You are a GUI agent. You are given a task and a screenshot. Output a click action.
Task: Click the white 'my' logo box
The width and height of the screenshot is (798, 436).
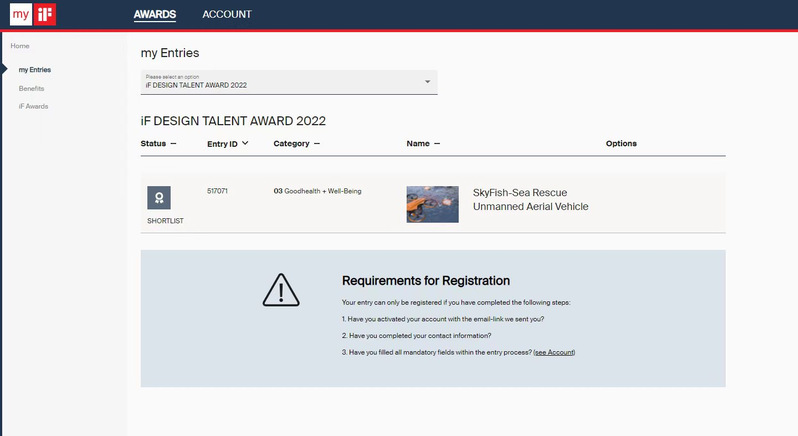click(x=21, y=15)
